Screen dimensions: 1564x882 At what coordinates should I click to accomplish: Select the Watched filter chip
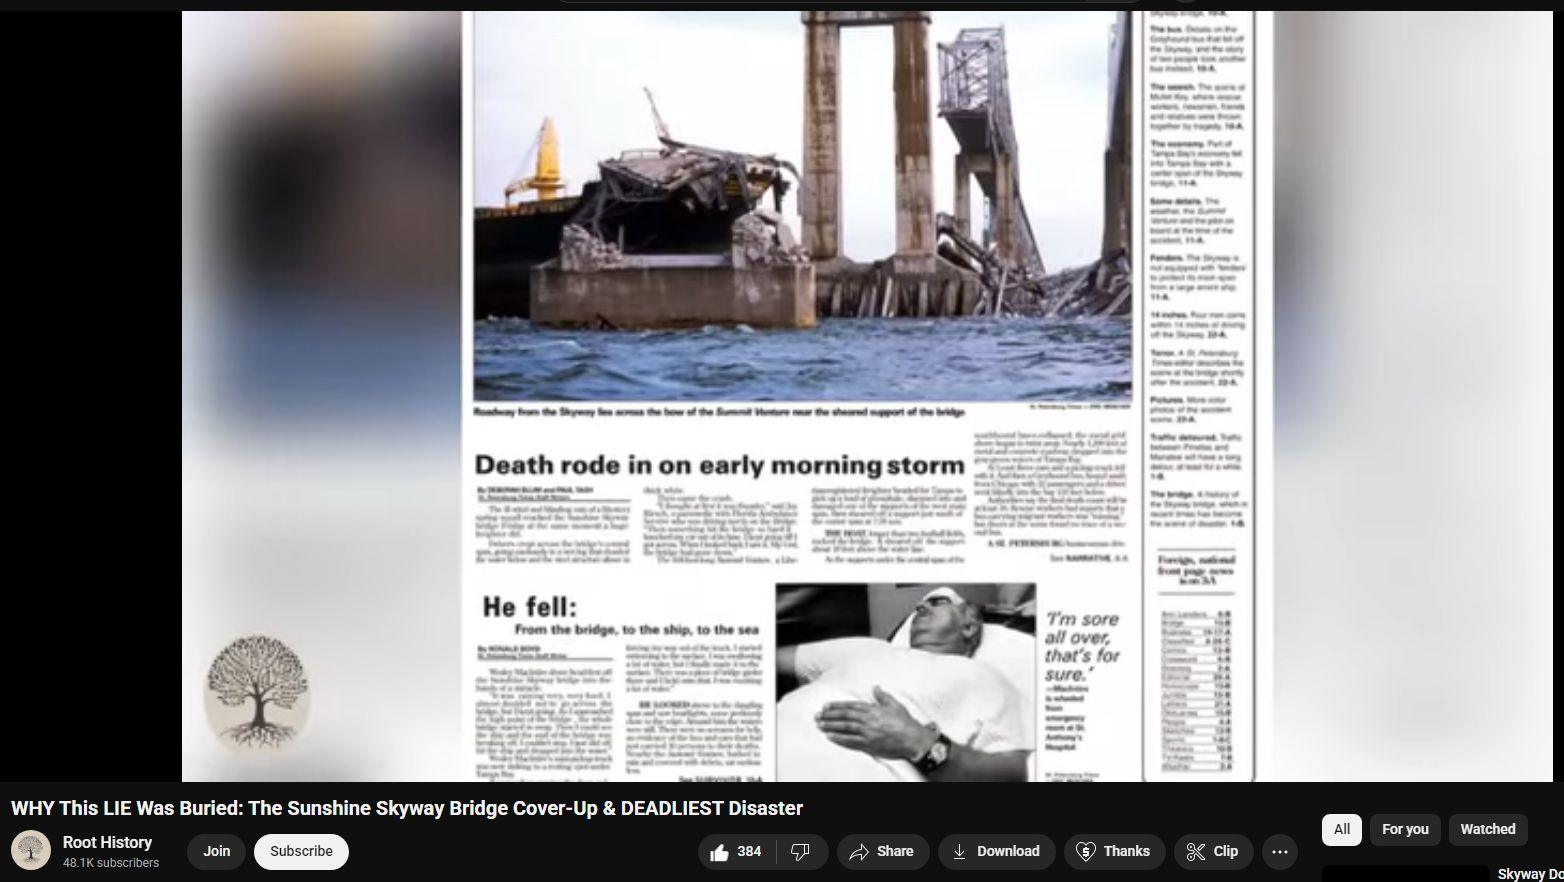(x=1488, y=829)
